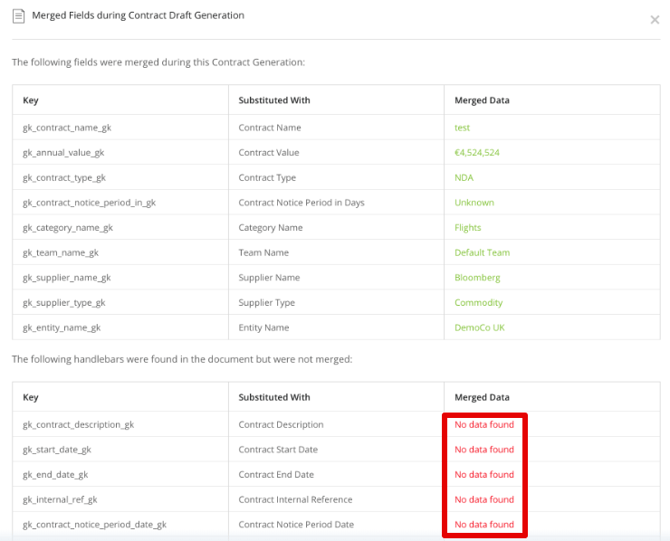Click 'No data found' for Contract Description

484,425
